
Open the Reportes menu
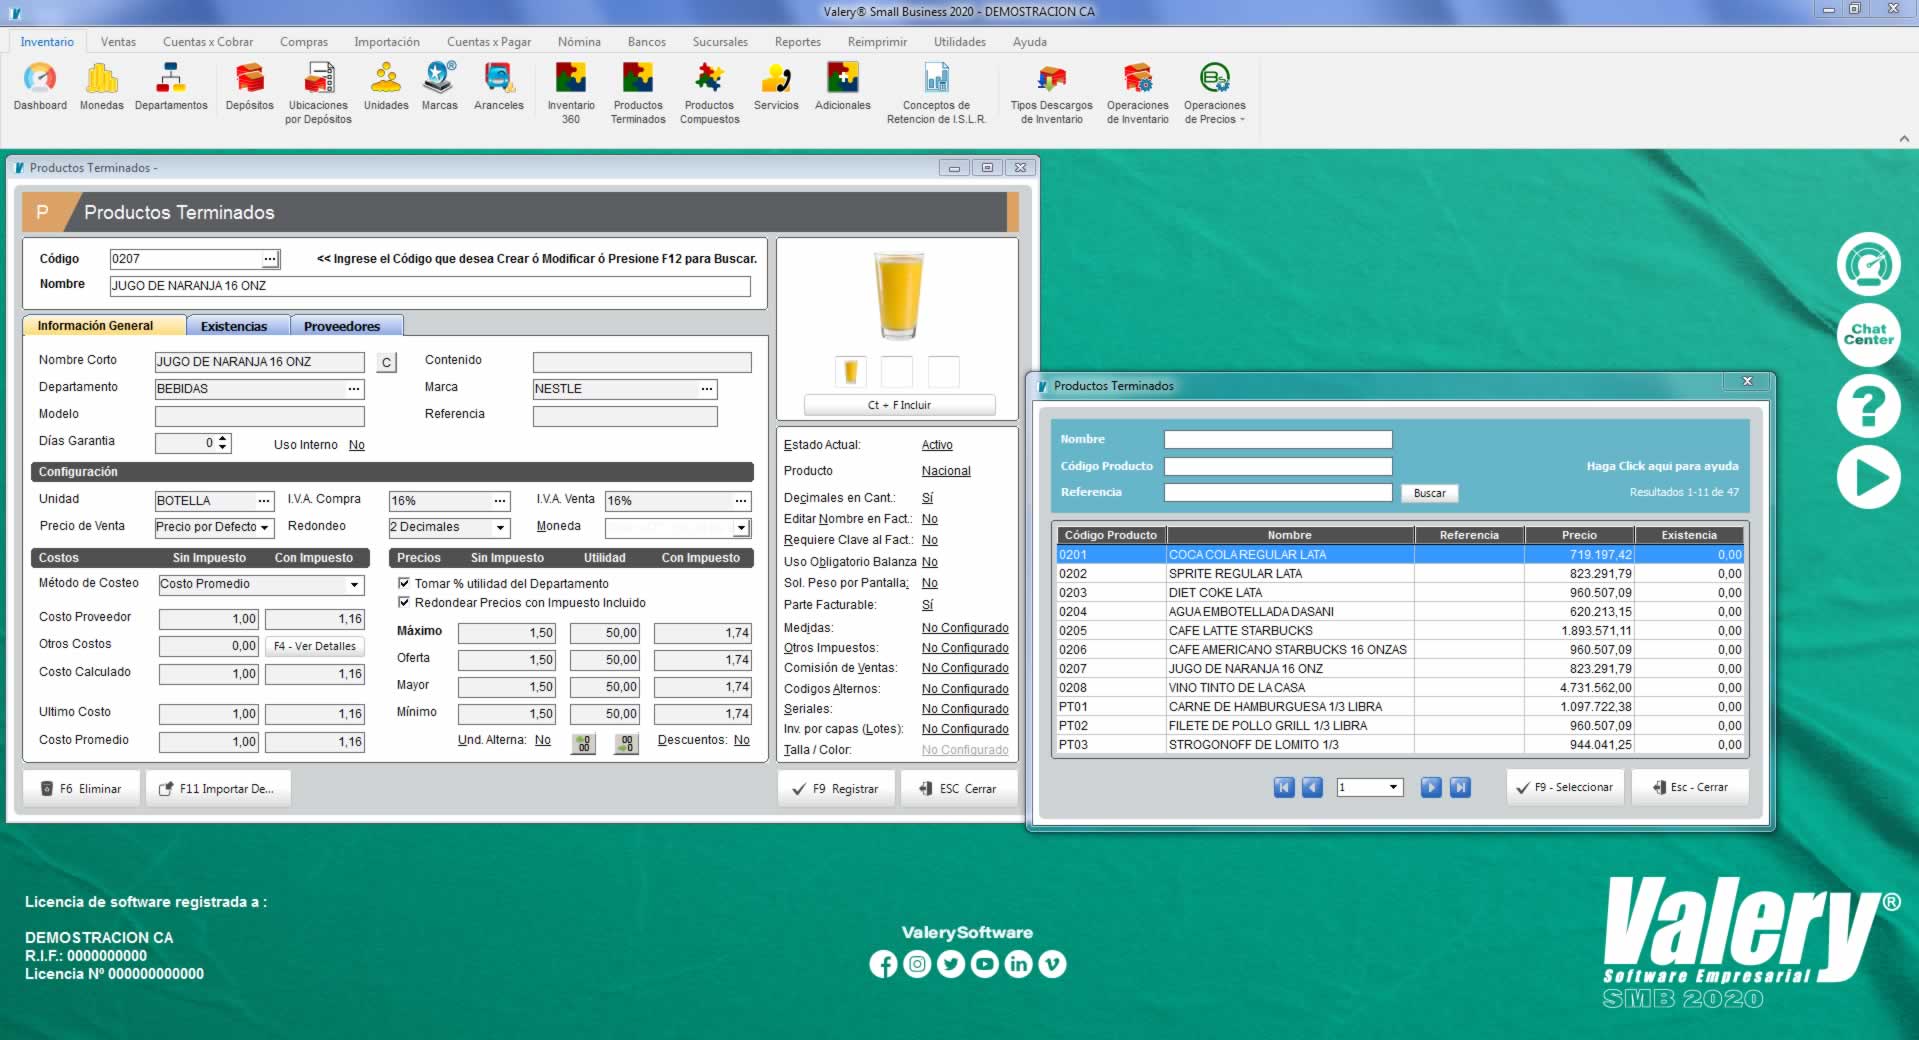[x=797, y=42]
